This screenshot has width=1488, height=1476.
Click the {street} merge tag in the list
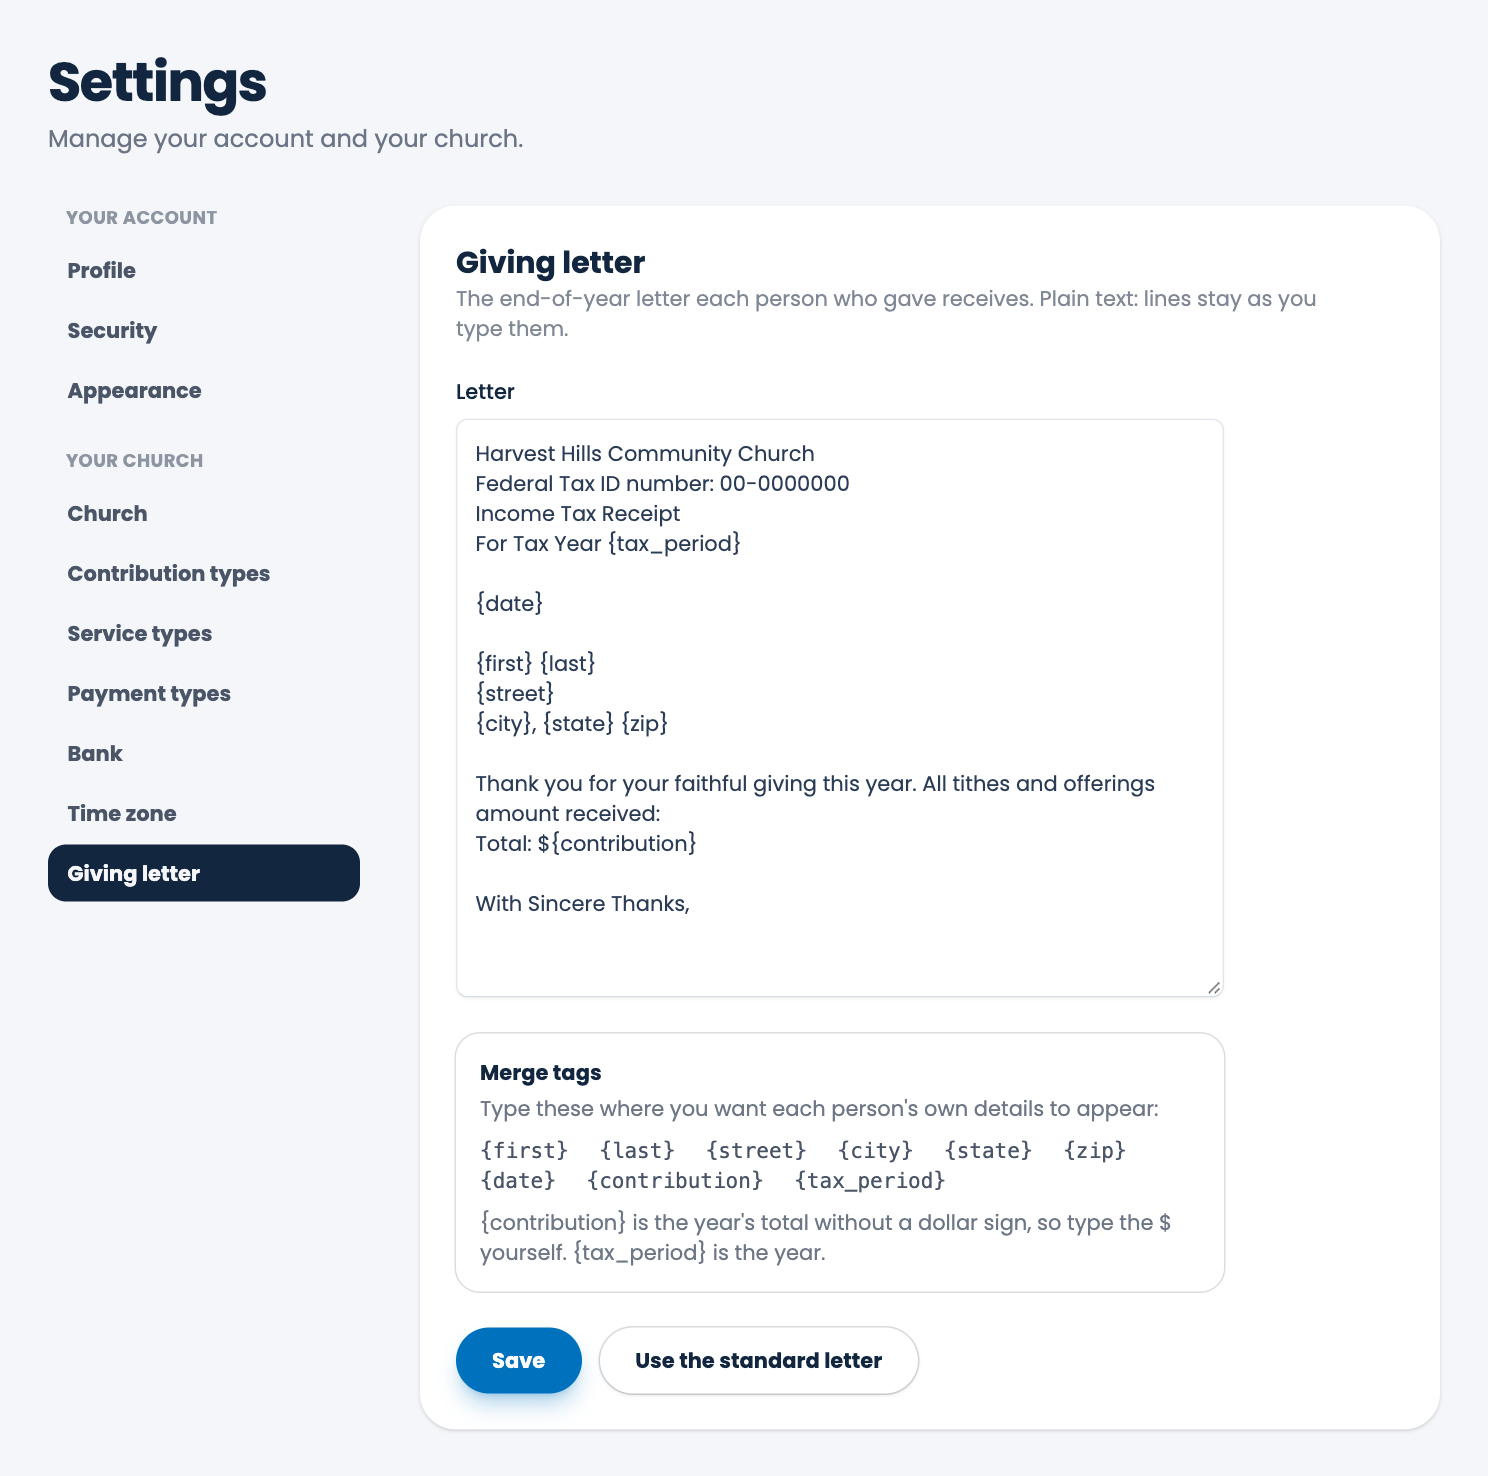pos(756,1150)
